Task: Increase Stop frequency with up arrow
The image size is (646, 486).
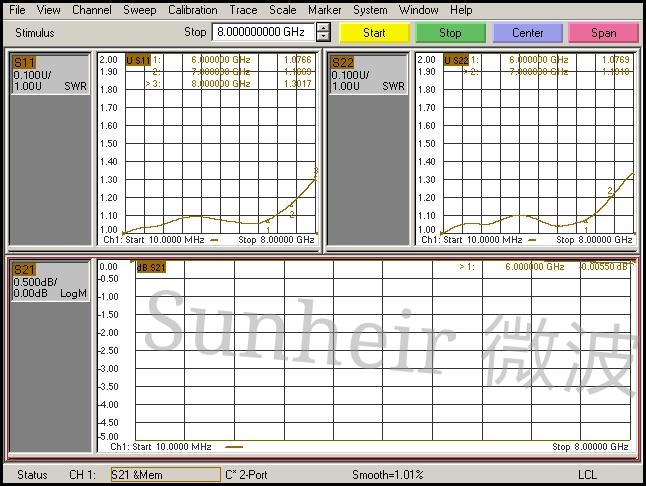Action: [323, 28]
